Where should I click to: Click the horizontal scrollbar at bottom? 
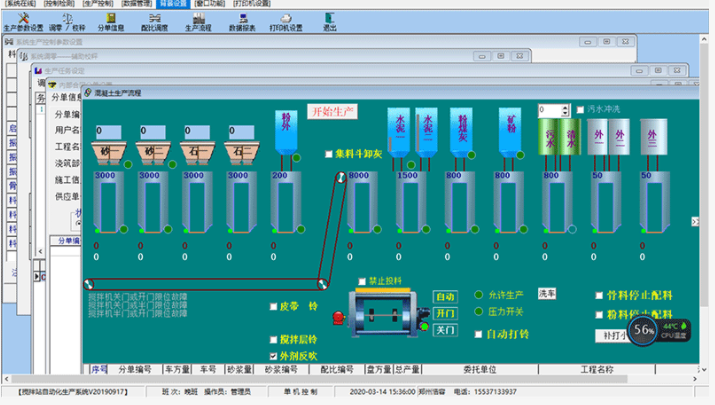click(x=319, y=379)
